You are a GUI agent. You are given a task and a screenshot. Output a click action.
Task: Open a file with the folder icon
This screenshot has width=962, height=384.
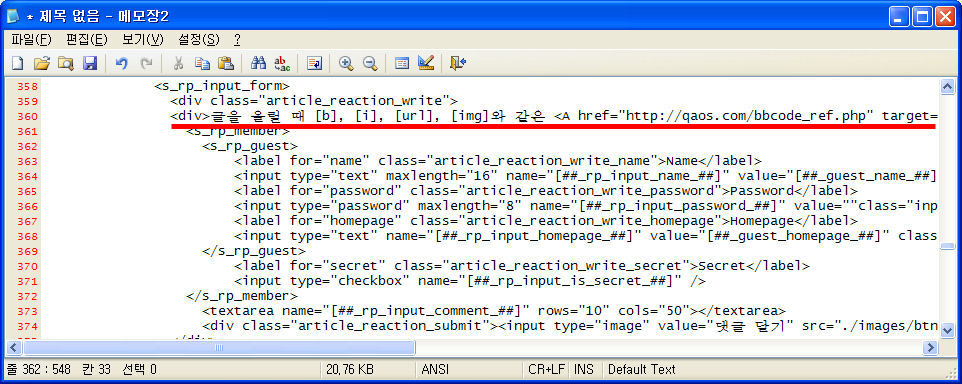coord(41,63)
